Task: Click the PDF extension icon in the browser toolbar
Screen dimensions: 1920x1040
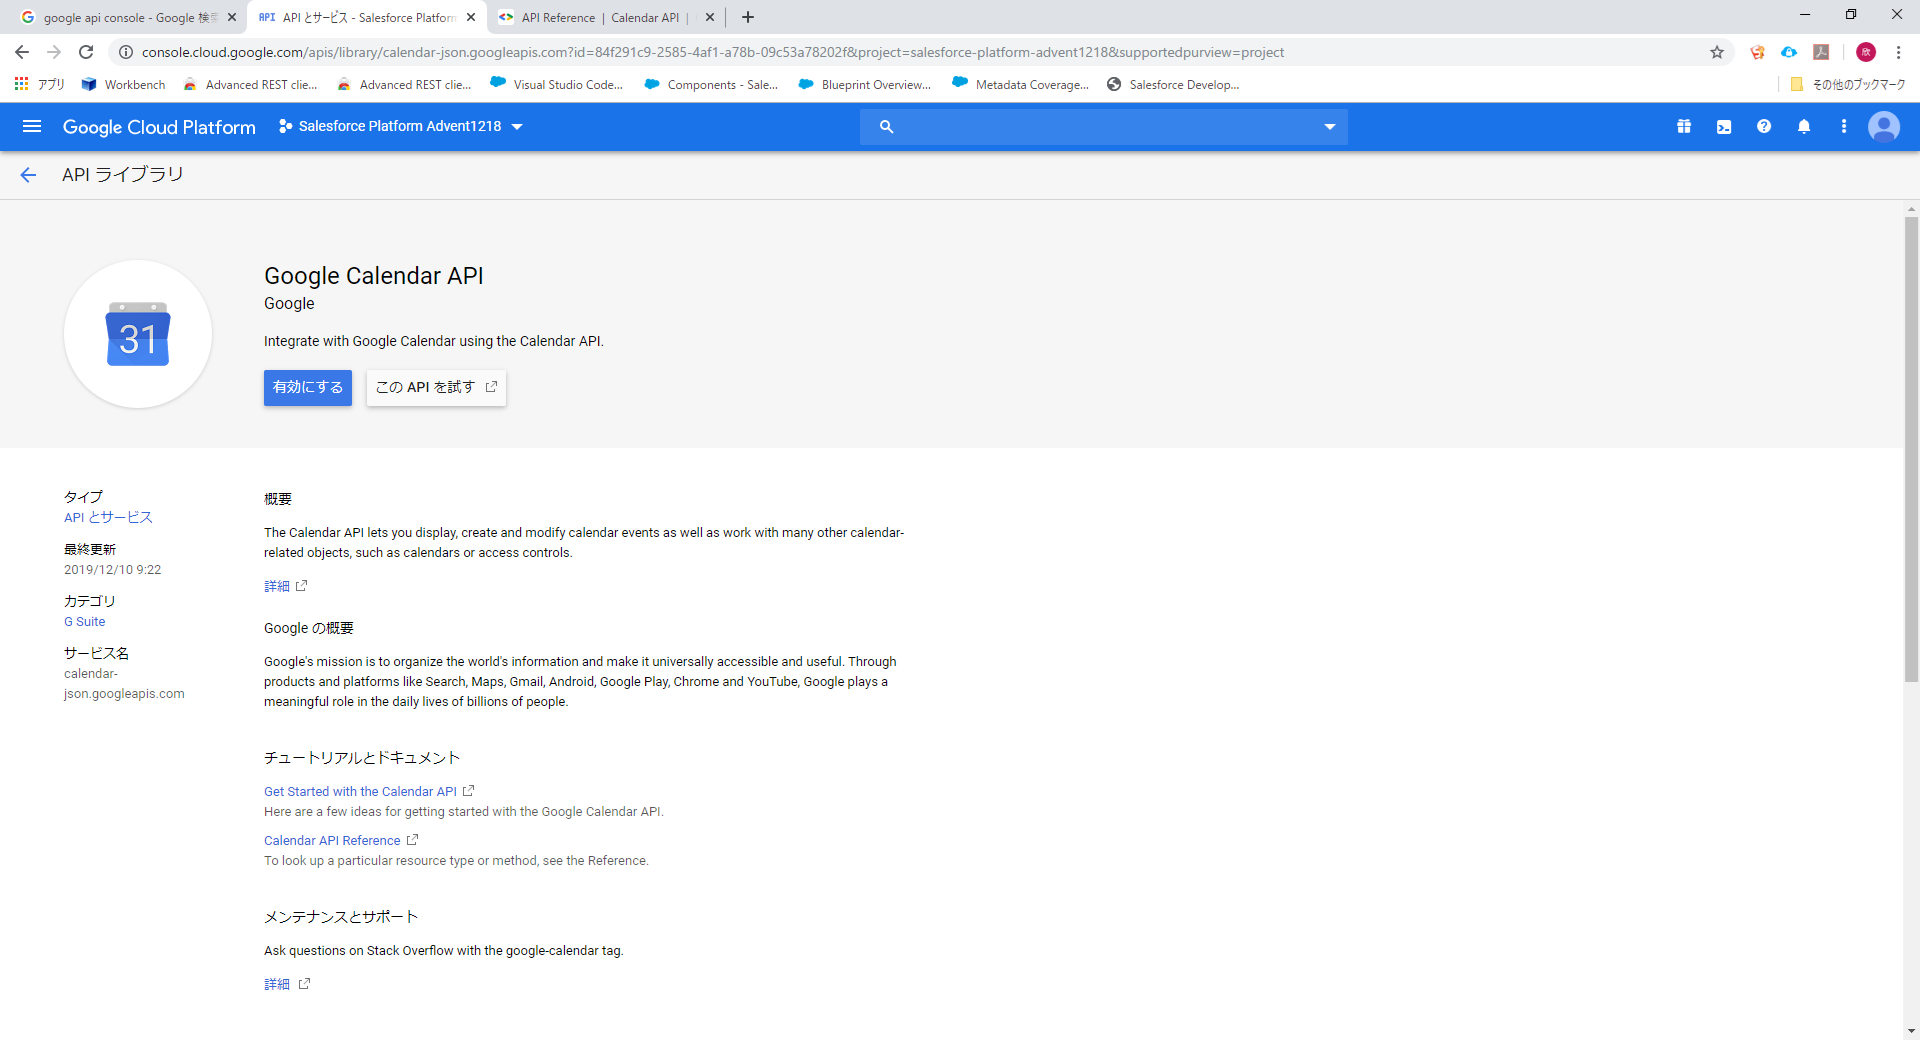Action: [1821, 52]
